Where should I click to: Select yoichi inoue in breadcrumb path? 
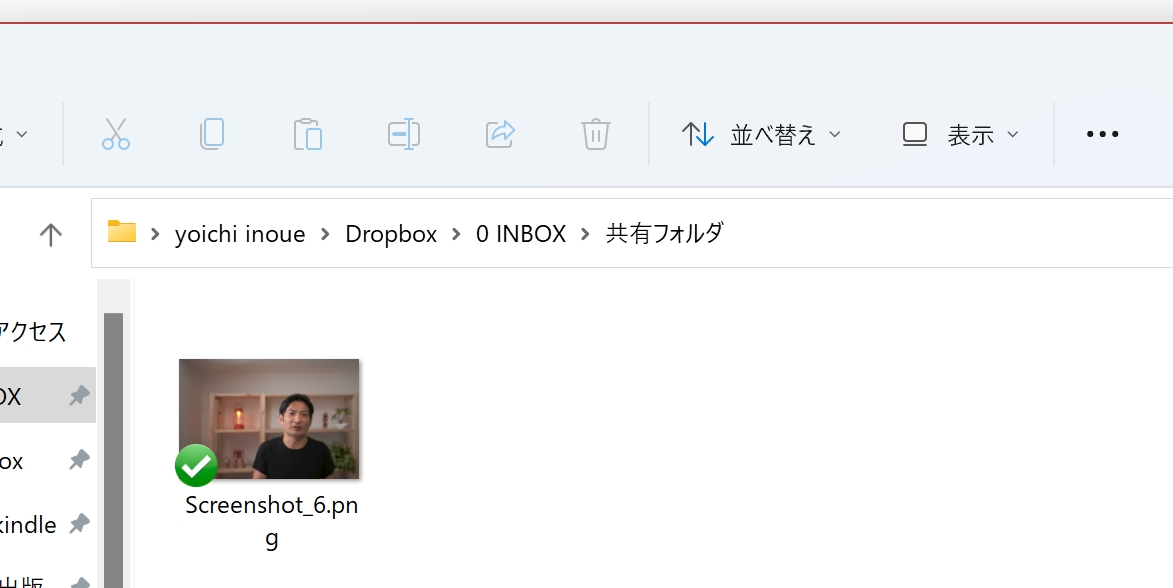click(240, 234)
